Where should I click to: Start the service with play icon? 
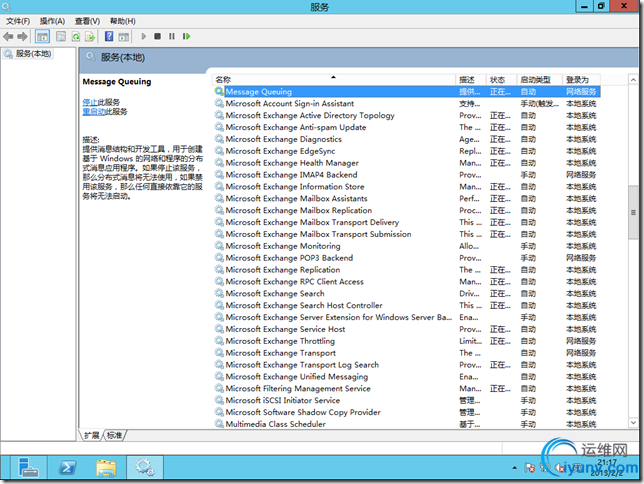point(143,36)
